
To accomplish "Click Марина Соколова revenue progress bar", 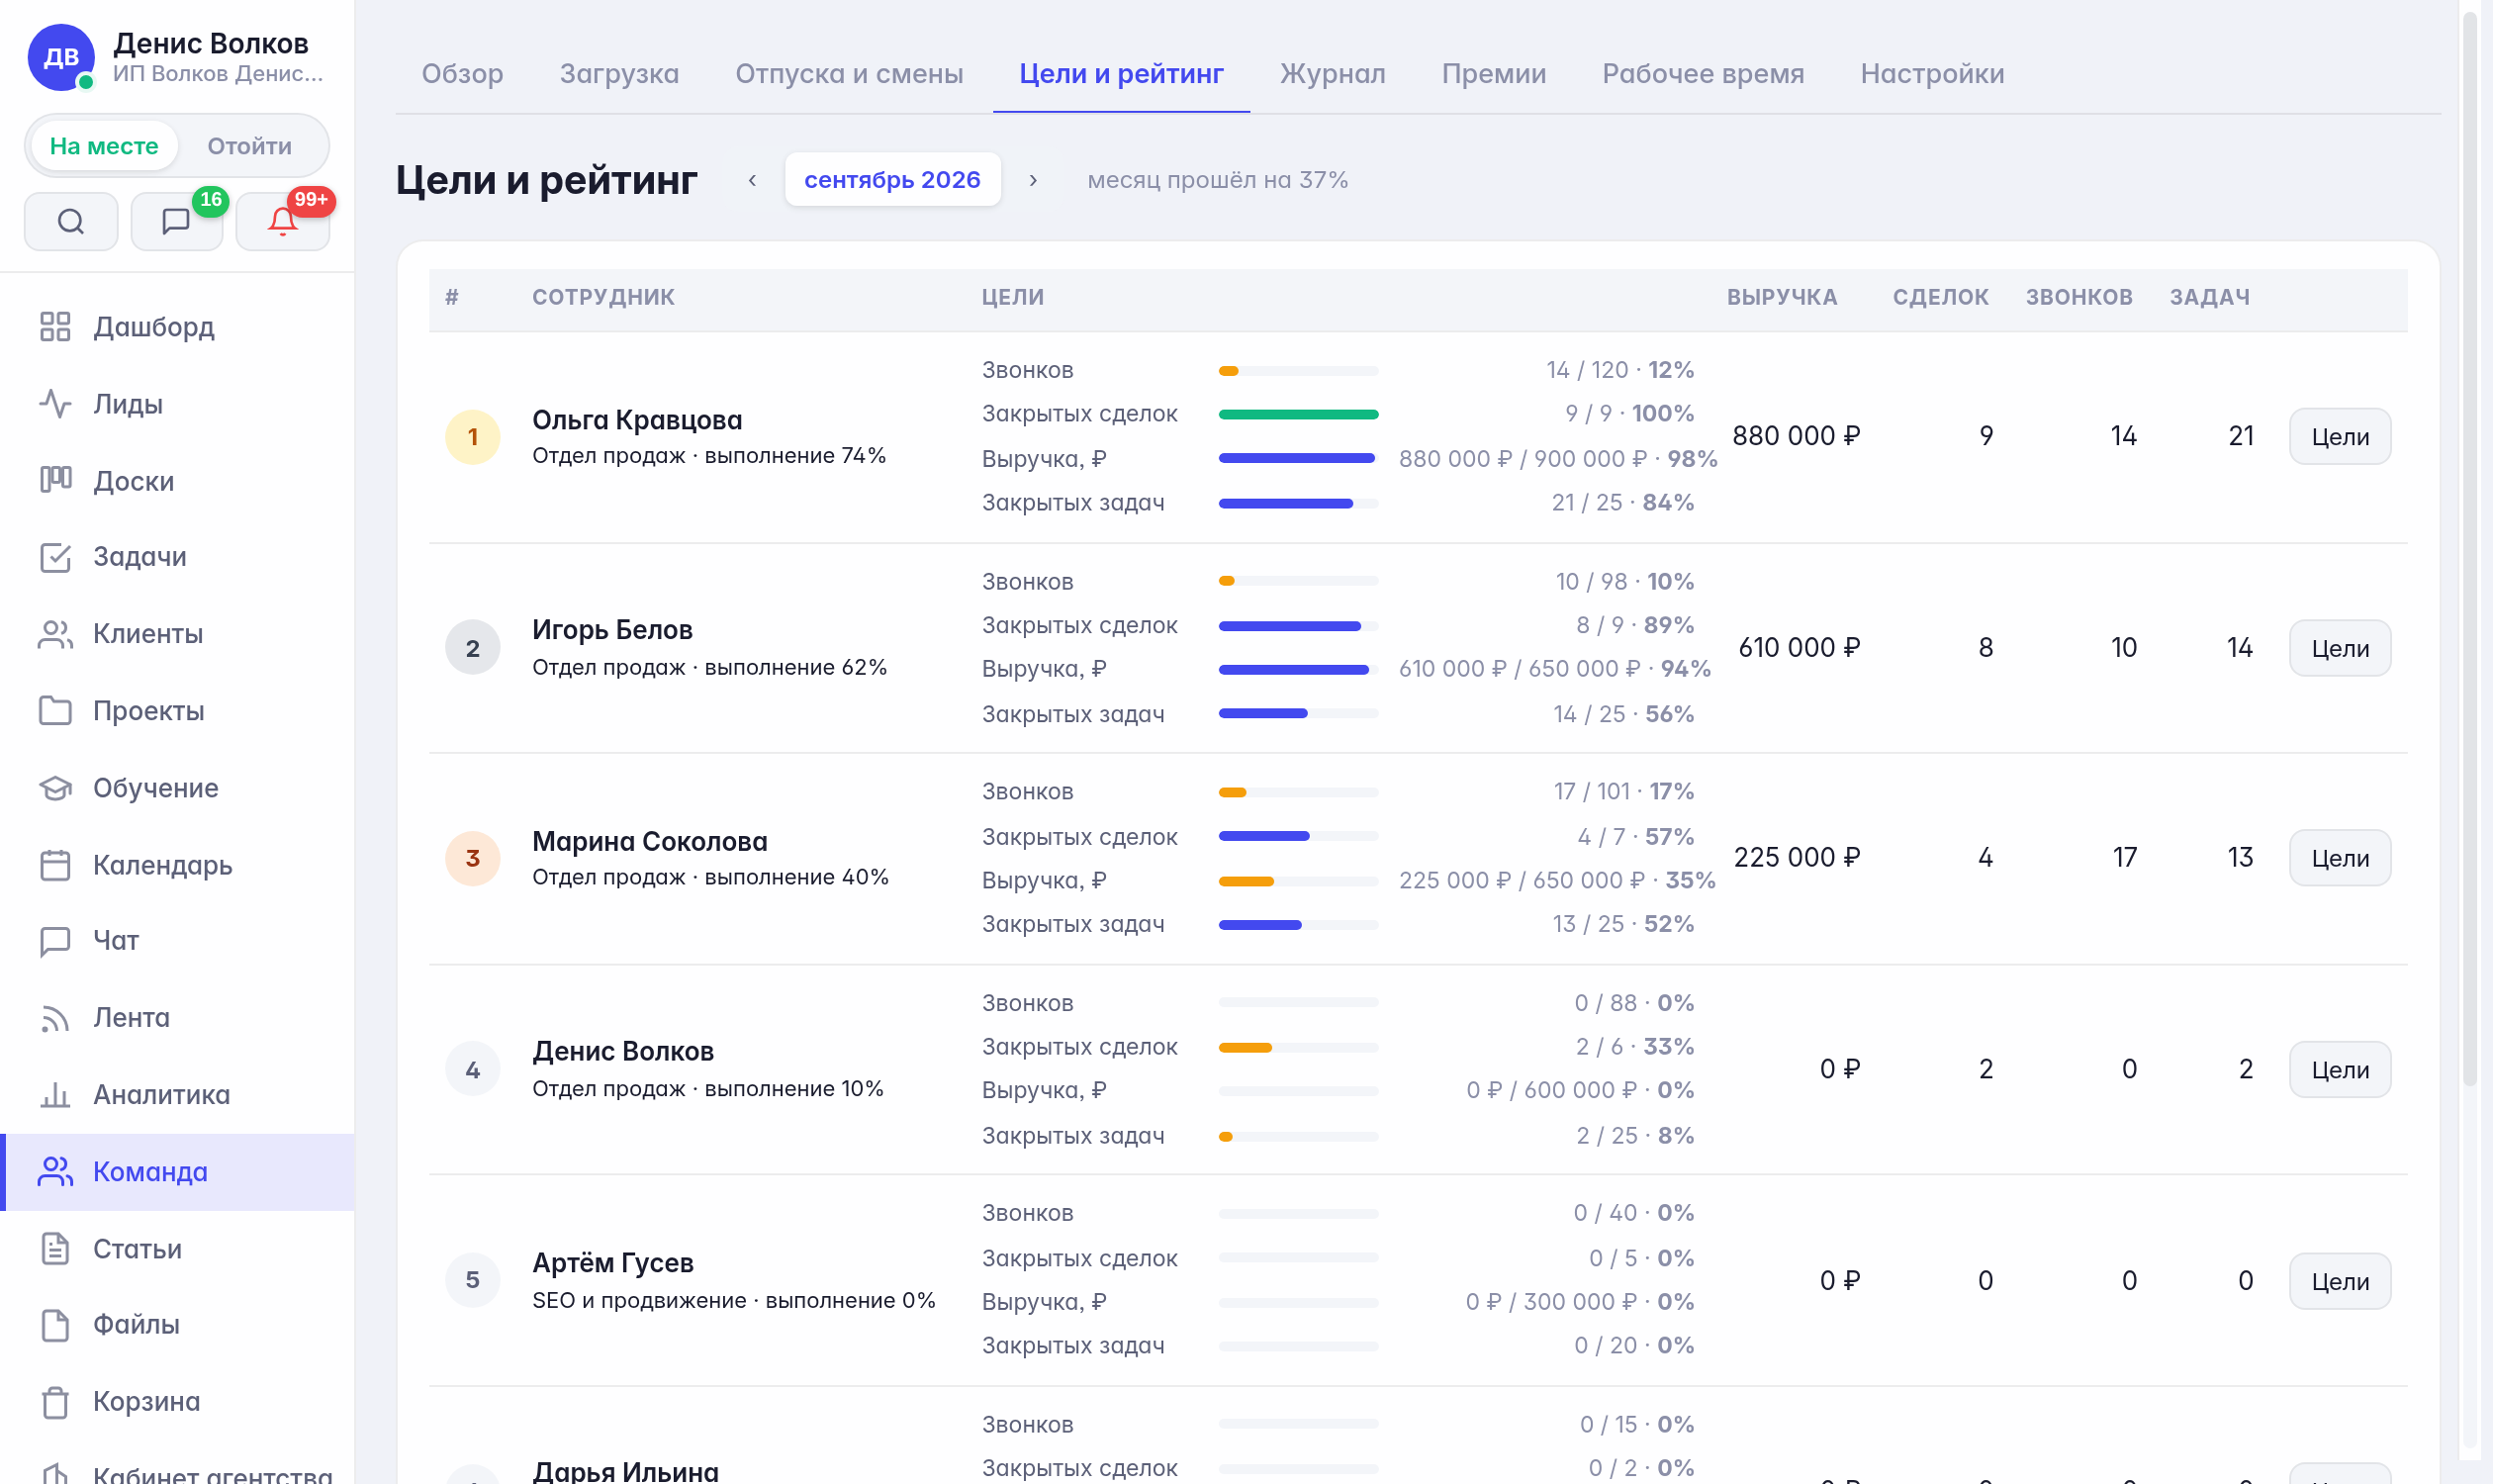I will pyautogui.click(x=1298, y=881).
